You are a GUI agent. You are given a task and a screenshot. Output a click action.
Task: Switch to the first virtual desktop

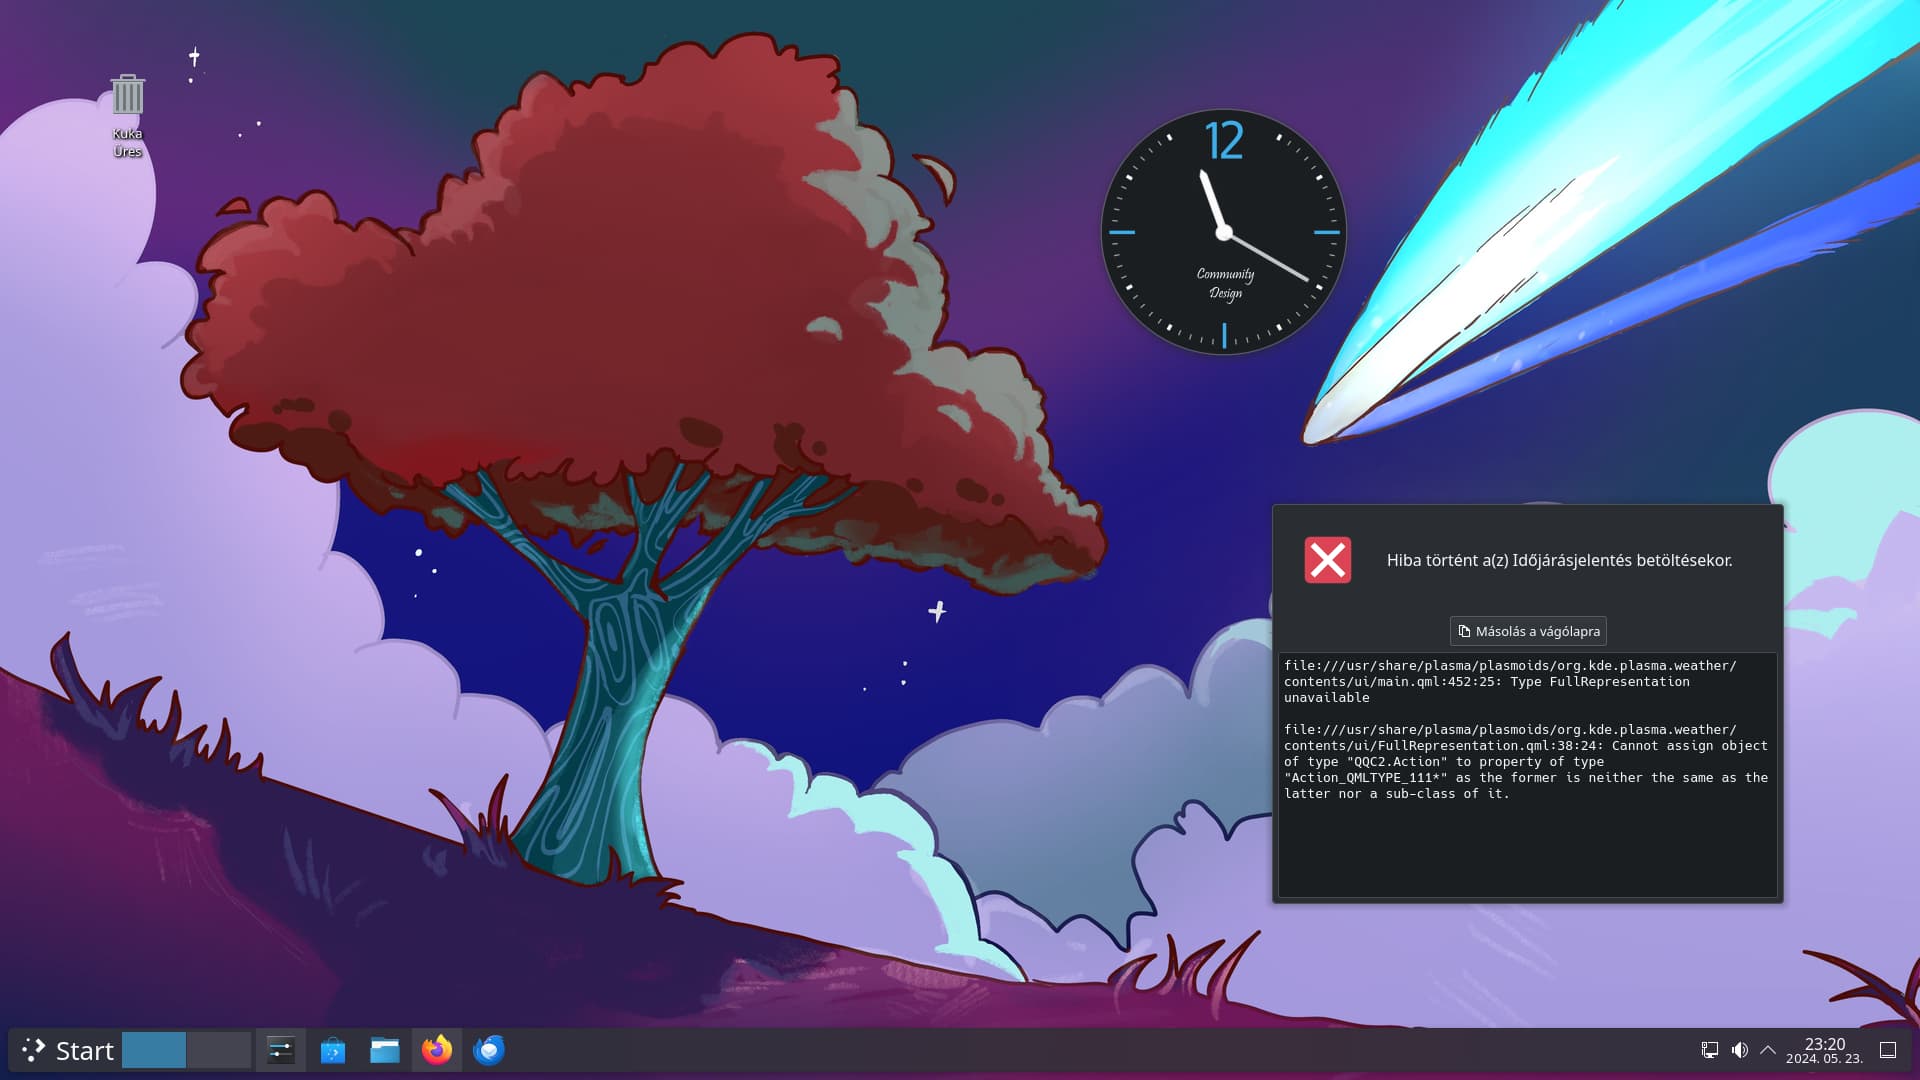tap(154, 1050)
